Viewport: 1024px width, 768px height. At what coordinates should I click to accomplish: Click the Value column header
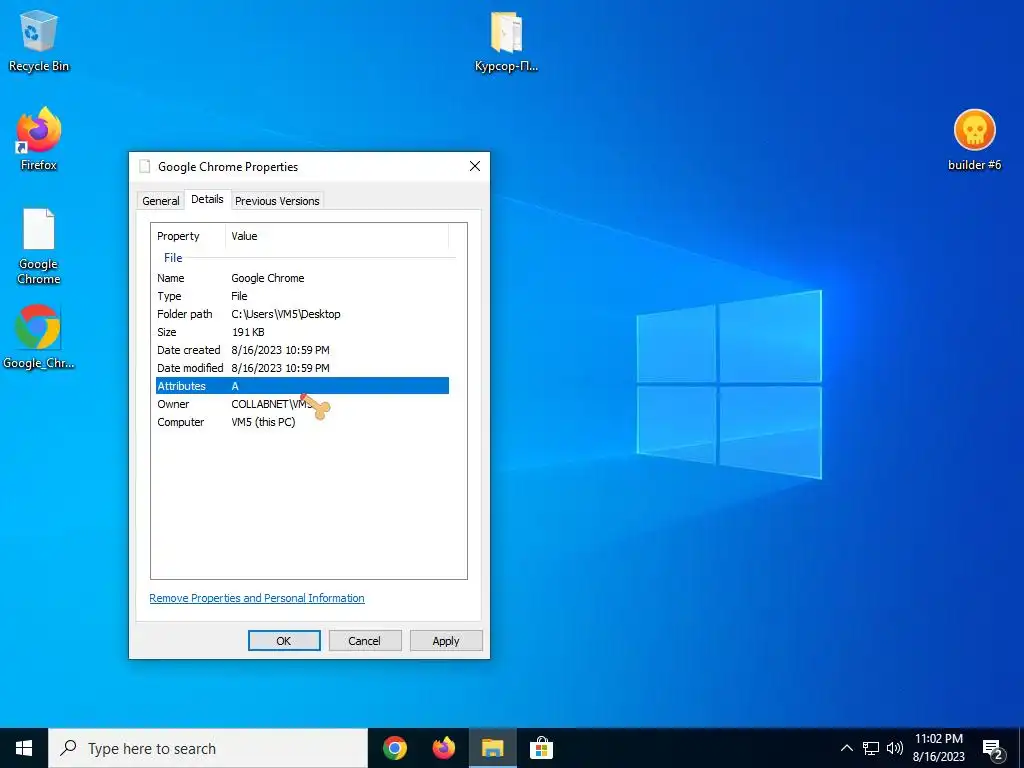tap(337, 236)
